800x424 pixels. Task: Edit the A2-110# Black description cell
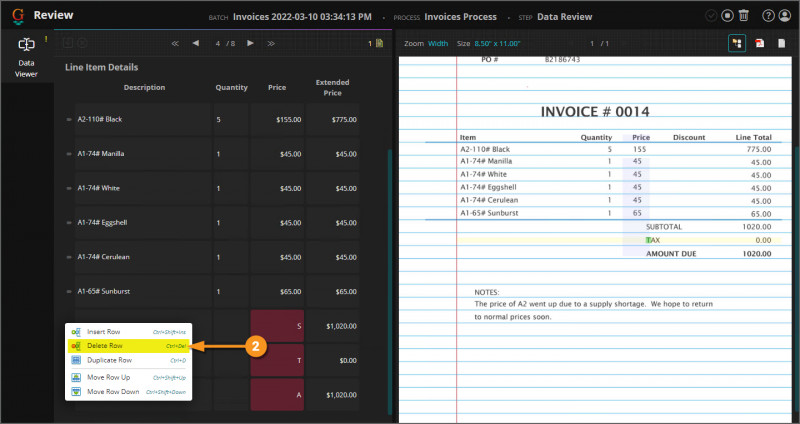point(143,119)
